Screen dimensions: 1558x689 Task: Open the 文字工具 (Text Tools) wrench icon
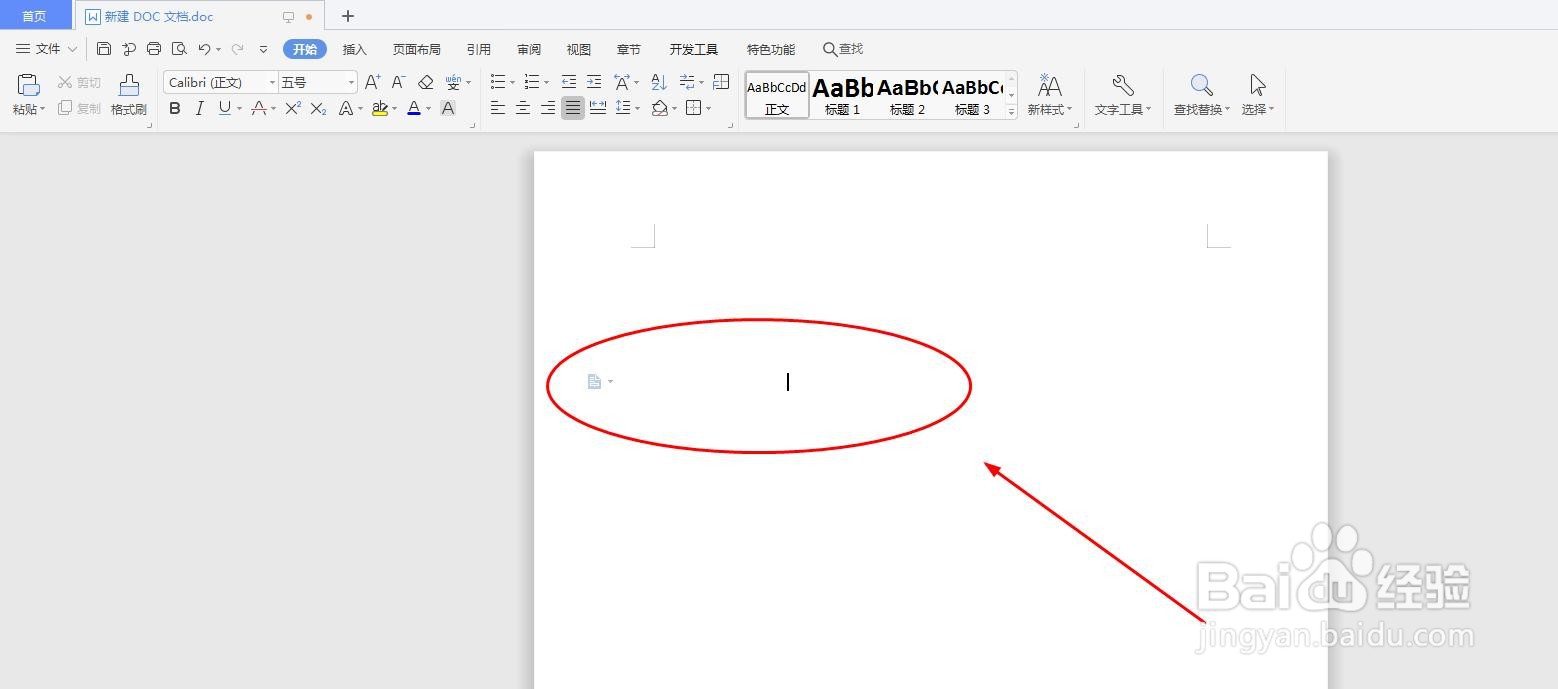1122,95
